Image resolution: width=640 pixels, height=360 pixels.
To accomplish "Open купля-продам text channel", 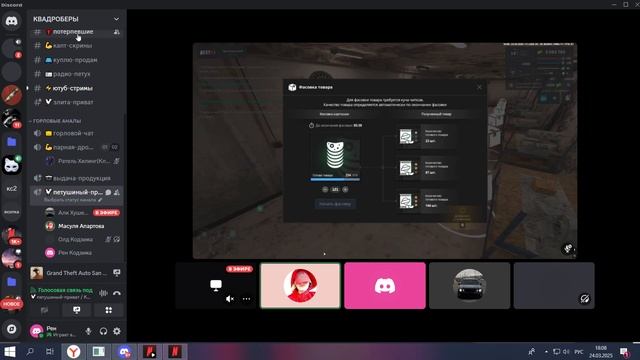I will coord(76,60).
